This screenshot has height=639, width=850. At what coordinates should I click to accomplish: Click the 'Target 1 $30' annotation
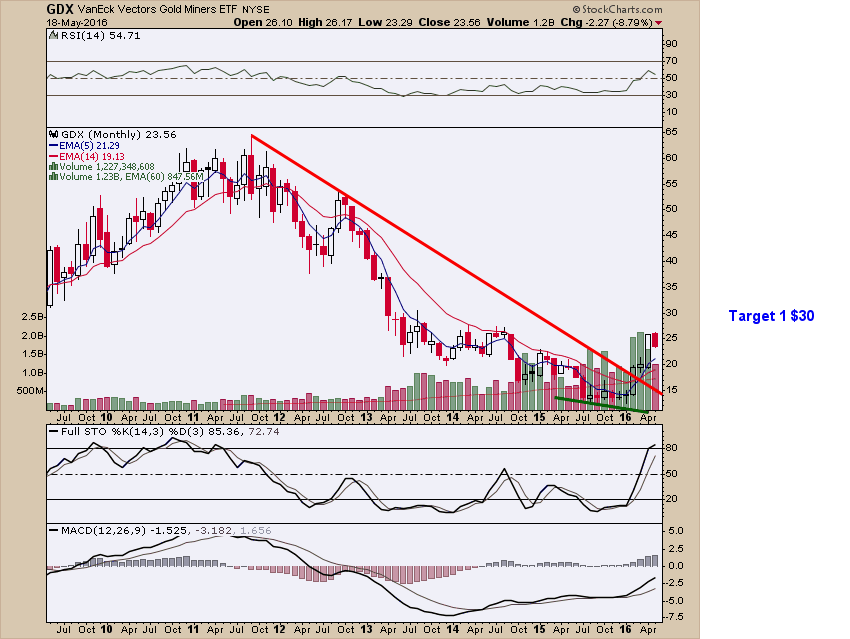(771, 315)
